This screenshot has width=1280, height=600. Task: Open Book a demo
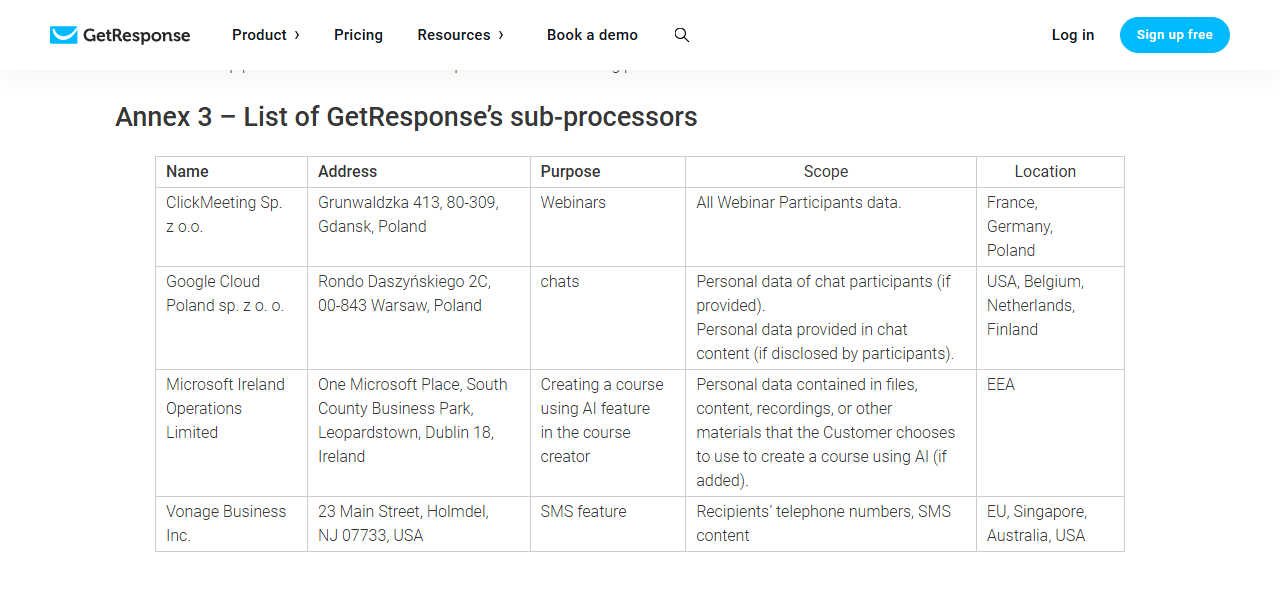coord(592,35)
